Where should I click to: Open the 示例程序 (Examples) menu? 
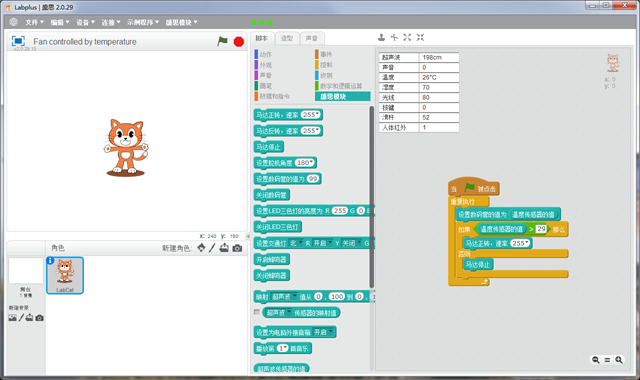click(142, 22)
